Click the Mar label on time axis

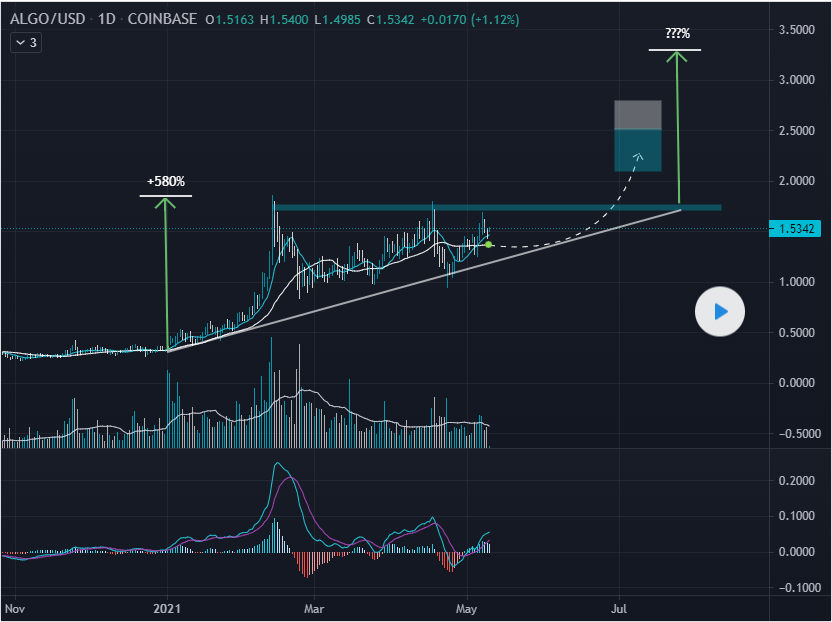coord(315,607)
